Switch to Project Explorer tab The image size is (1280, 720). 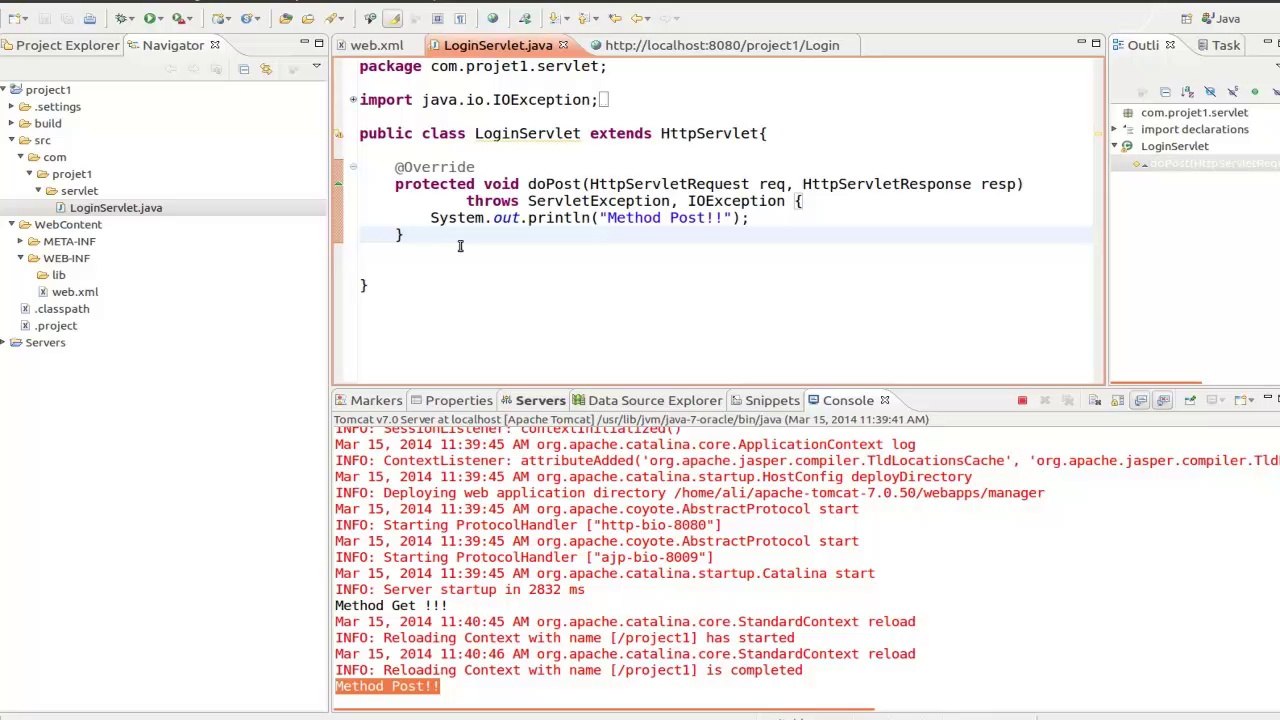pyautogui.click(x=59, y=45)
